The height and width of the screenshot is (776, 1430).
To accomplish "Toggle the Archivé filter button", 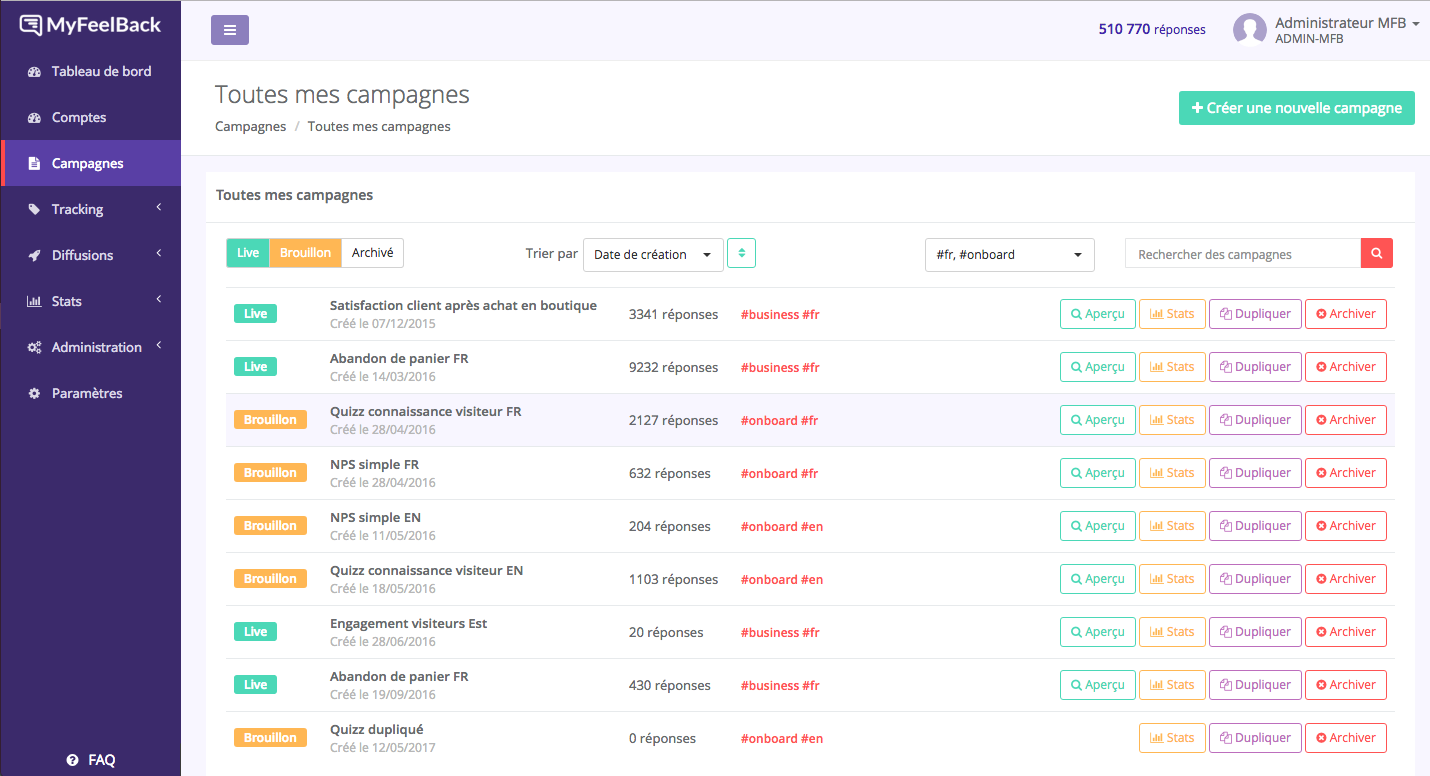I will pyautogui.click(x=372, y=253).
